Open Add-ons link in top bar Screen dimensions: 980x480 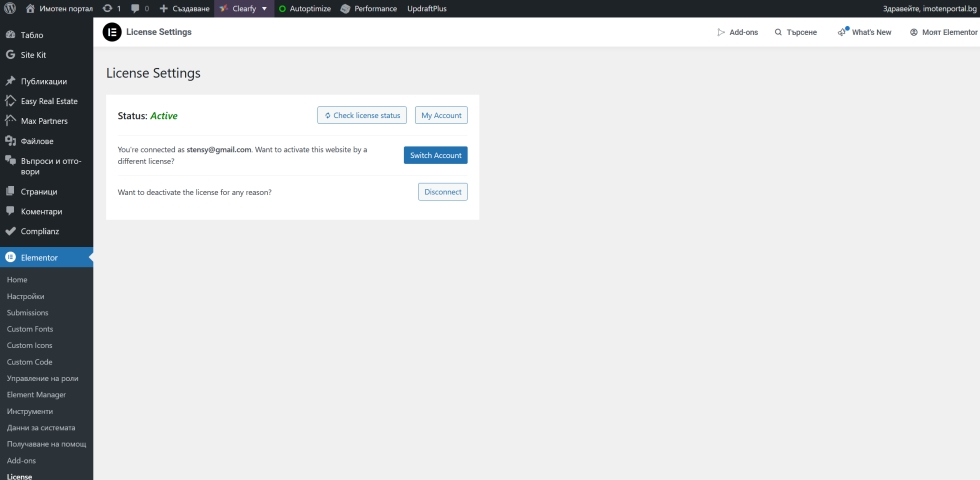(x=738, y=32)
